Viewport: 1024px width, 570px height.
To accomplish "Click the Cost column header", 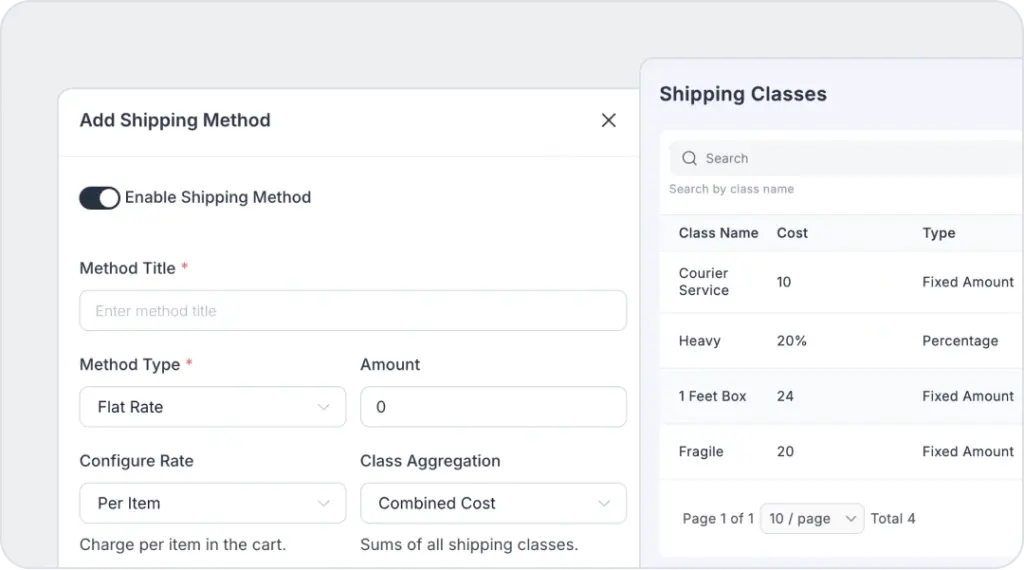I will point(792,233).
